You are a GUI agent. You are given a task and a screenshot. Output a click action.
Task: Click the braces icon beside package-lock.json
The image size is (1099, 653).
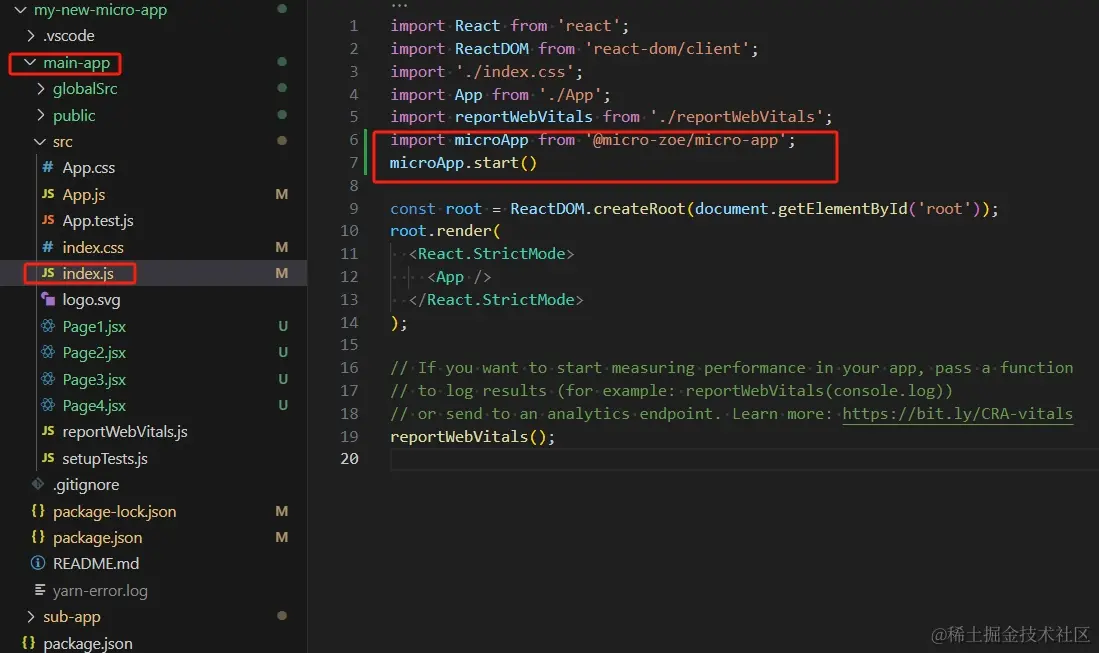tap(38, 511)
